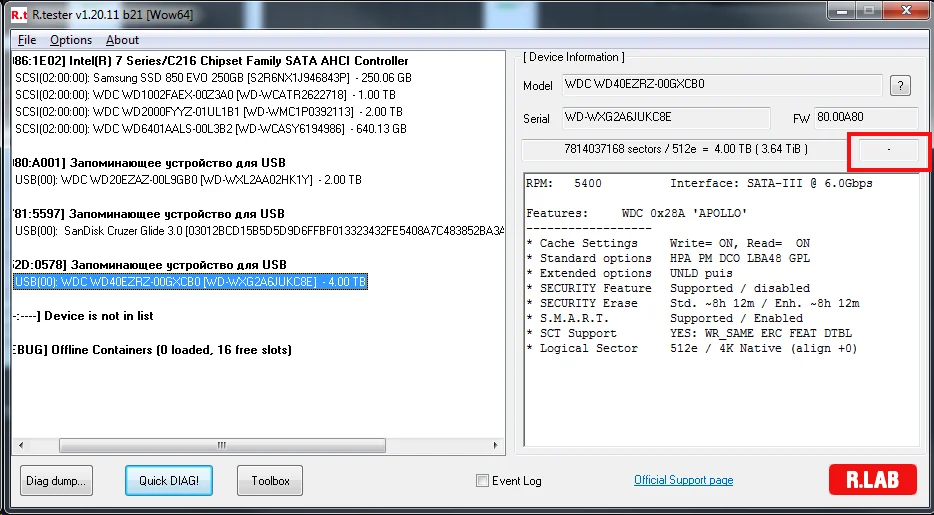Select the WDC WD6401AALS 640.13 GB drive
Image resolution: width=934 pixels, height=515 pixels.
click(211, 129)
